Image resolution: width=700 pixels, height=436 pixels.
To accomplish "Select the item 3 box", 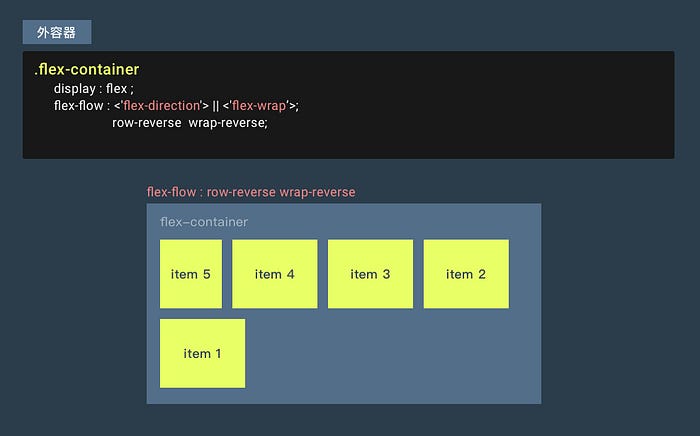I will point(371,274).
